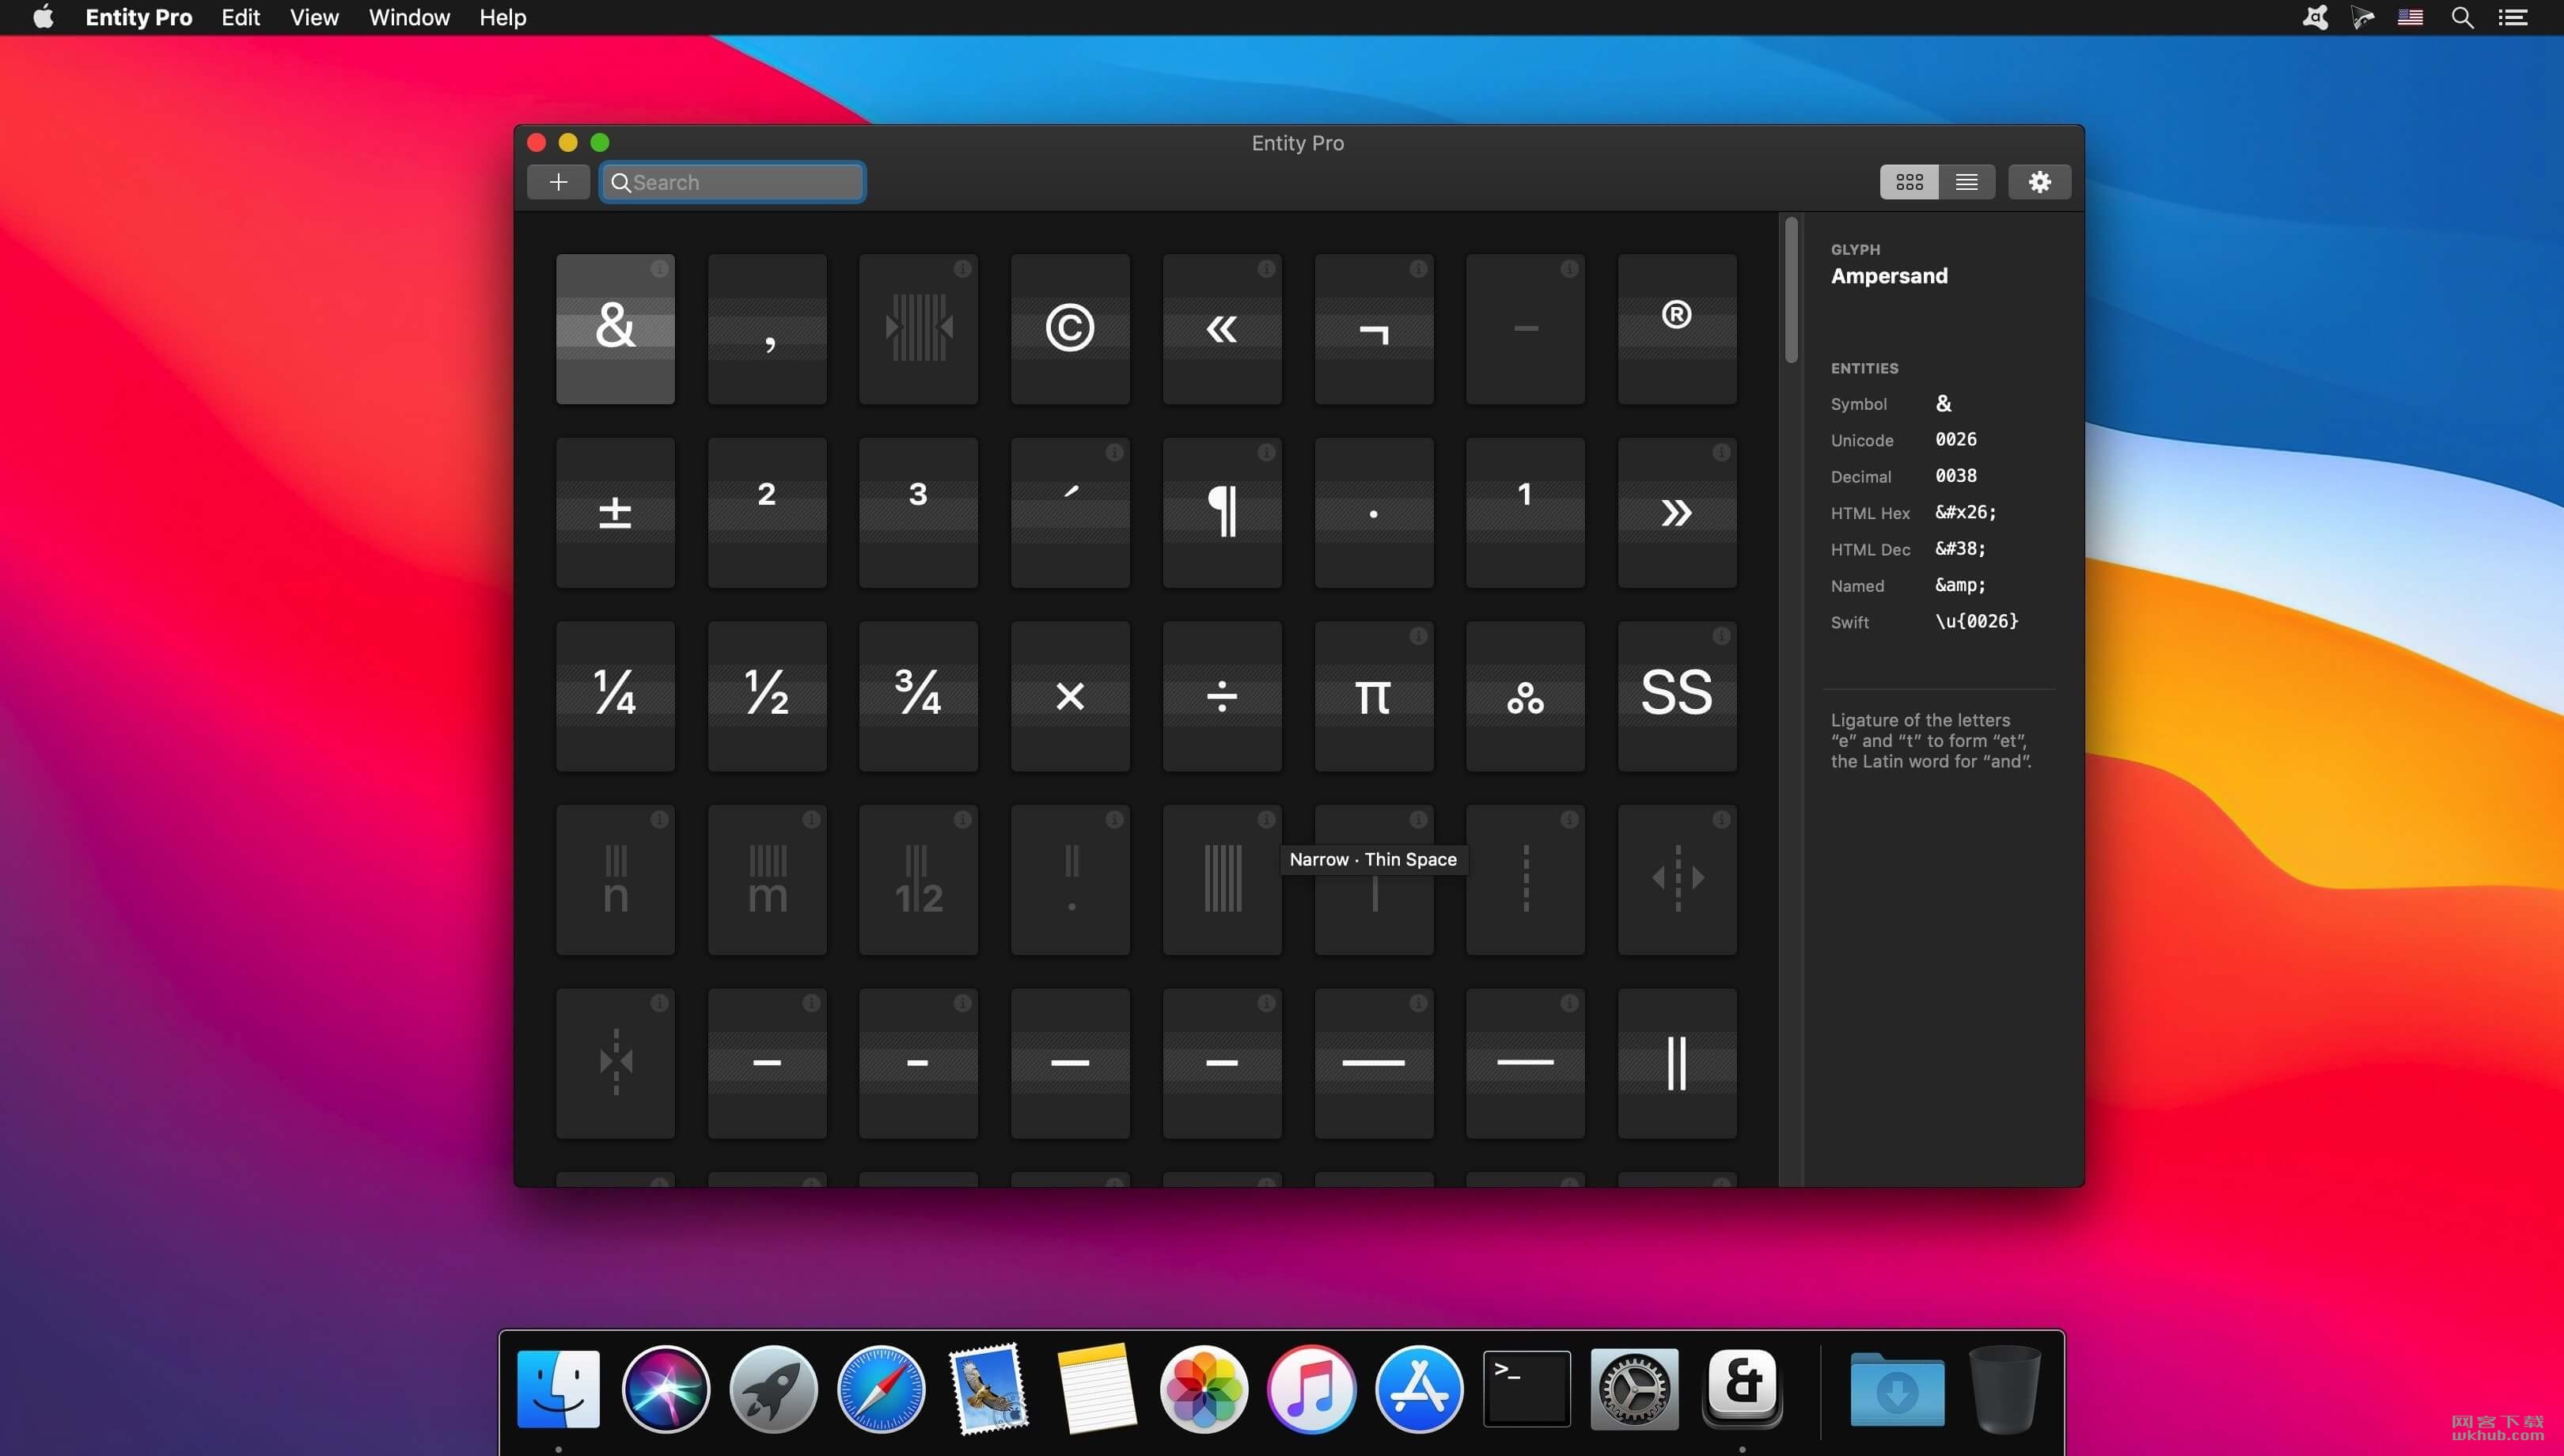Open Entity Pro icon in the Dock
The image size is (2564, 1456).
click(1742, 1387)
